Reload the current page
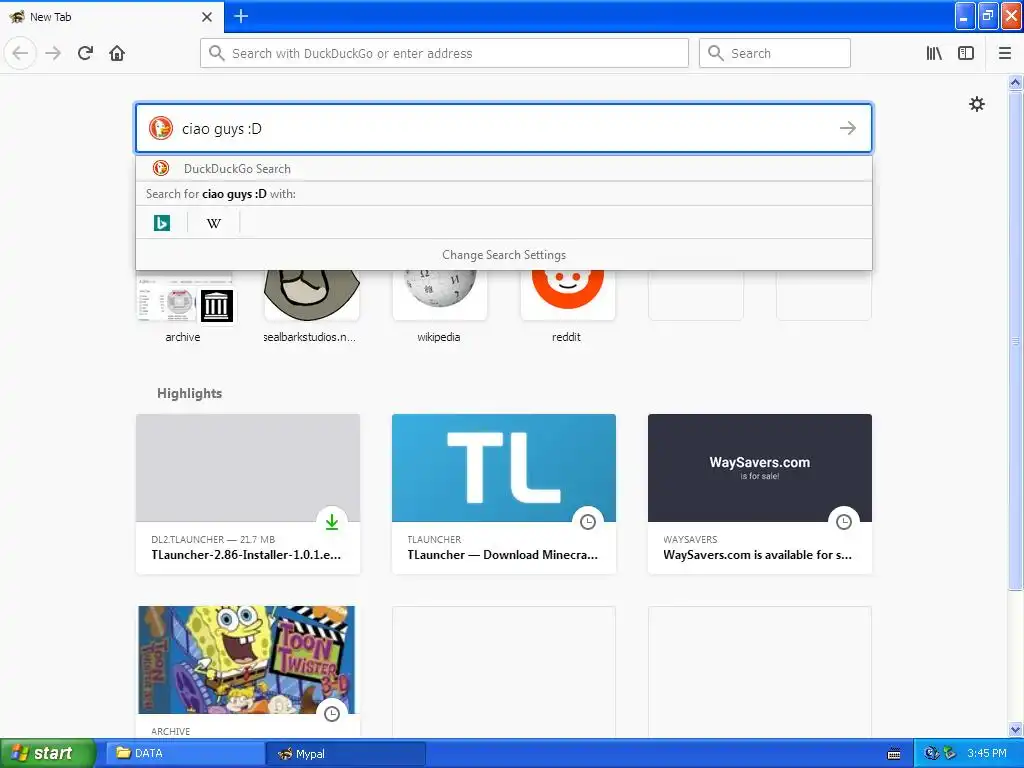Viewport: 1024px width, 768px height. [85, 54]
